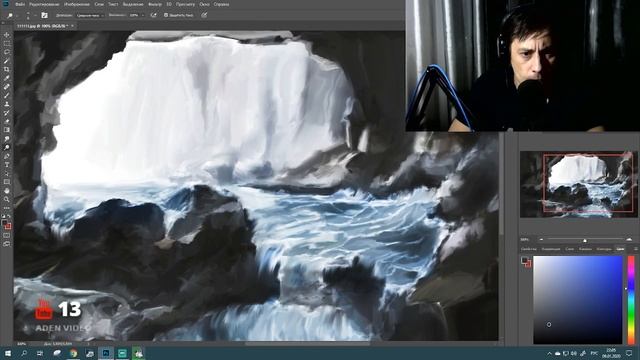Open the brush settings panel icon
Screen dimensions: 640x360
click(x=44, y=15)
